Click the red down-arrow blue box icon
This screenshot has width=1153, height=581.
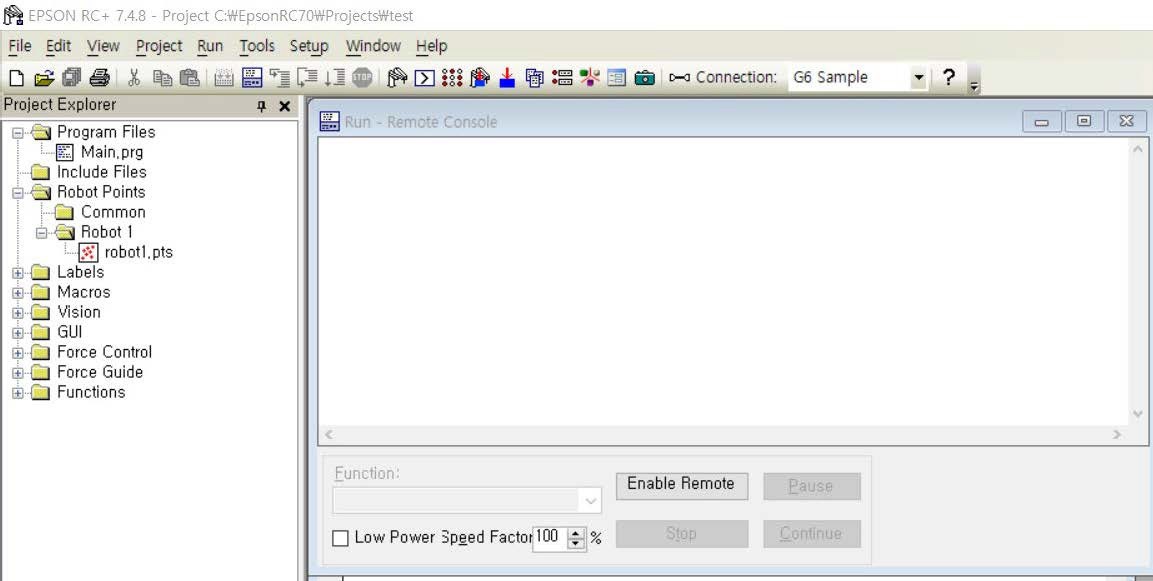click(507, 77)
